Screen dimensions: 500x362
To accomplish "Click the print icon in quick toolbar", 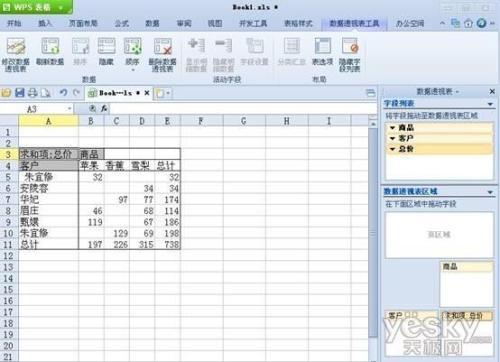I will click(32, 93).
